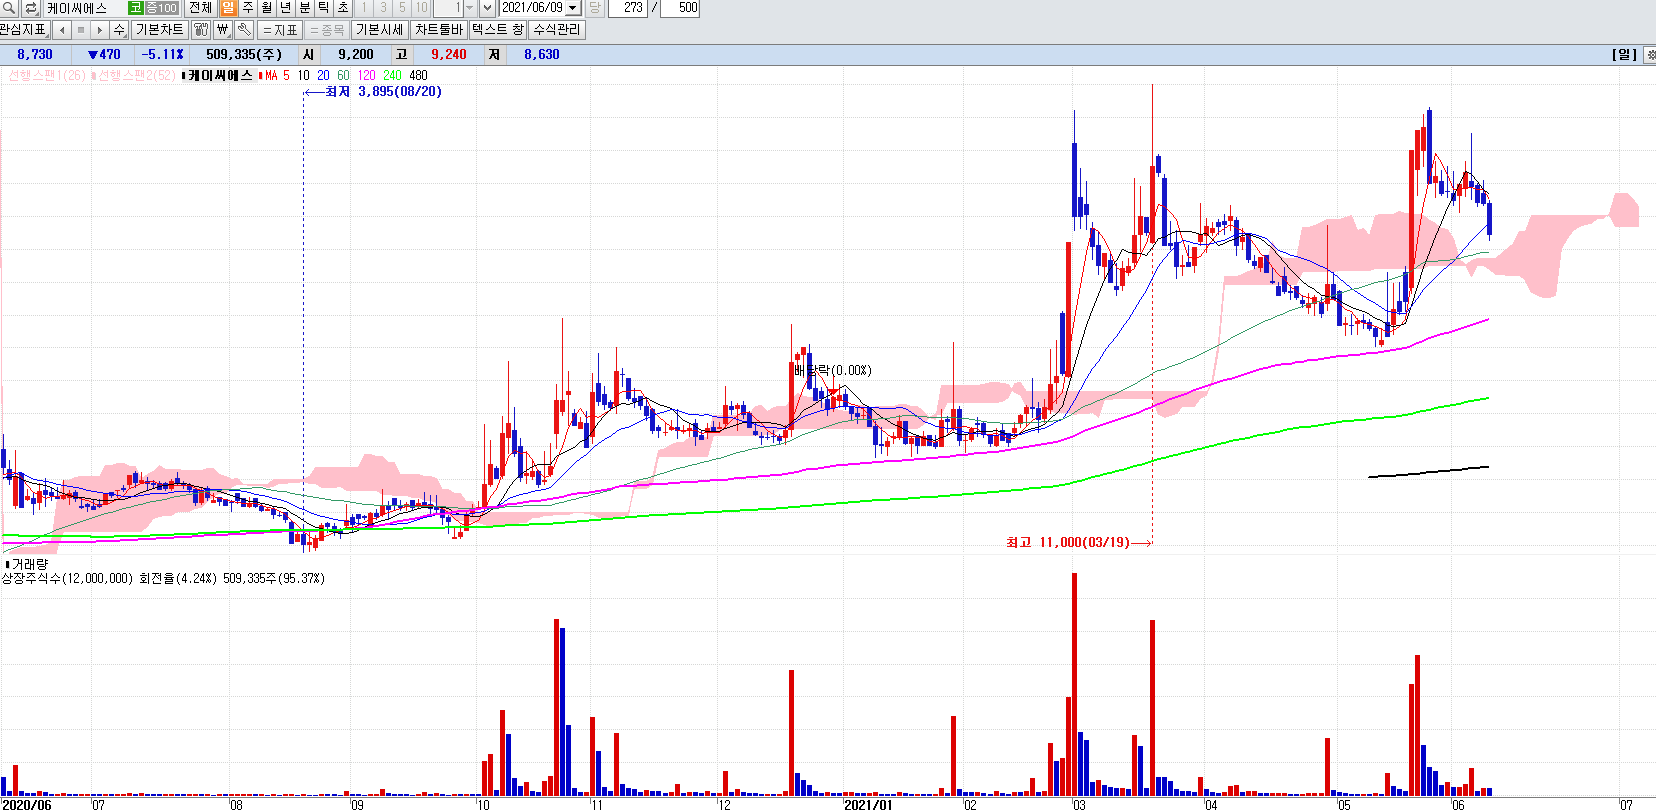
Task: Select the MA 60 legend
Action: (x=343, y=75)
